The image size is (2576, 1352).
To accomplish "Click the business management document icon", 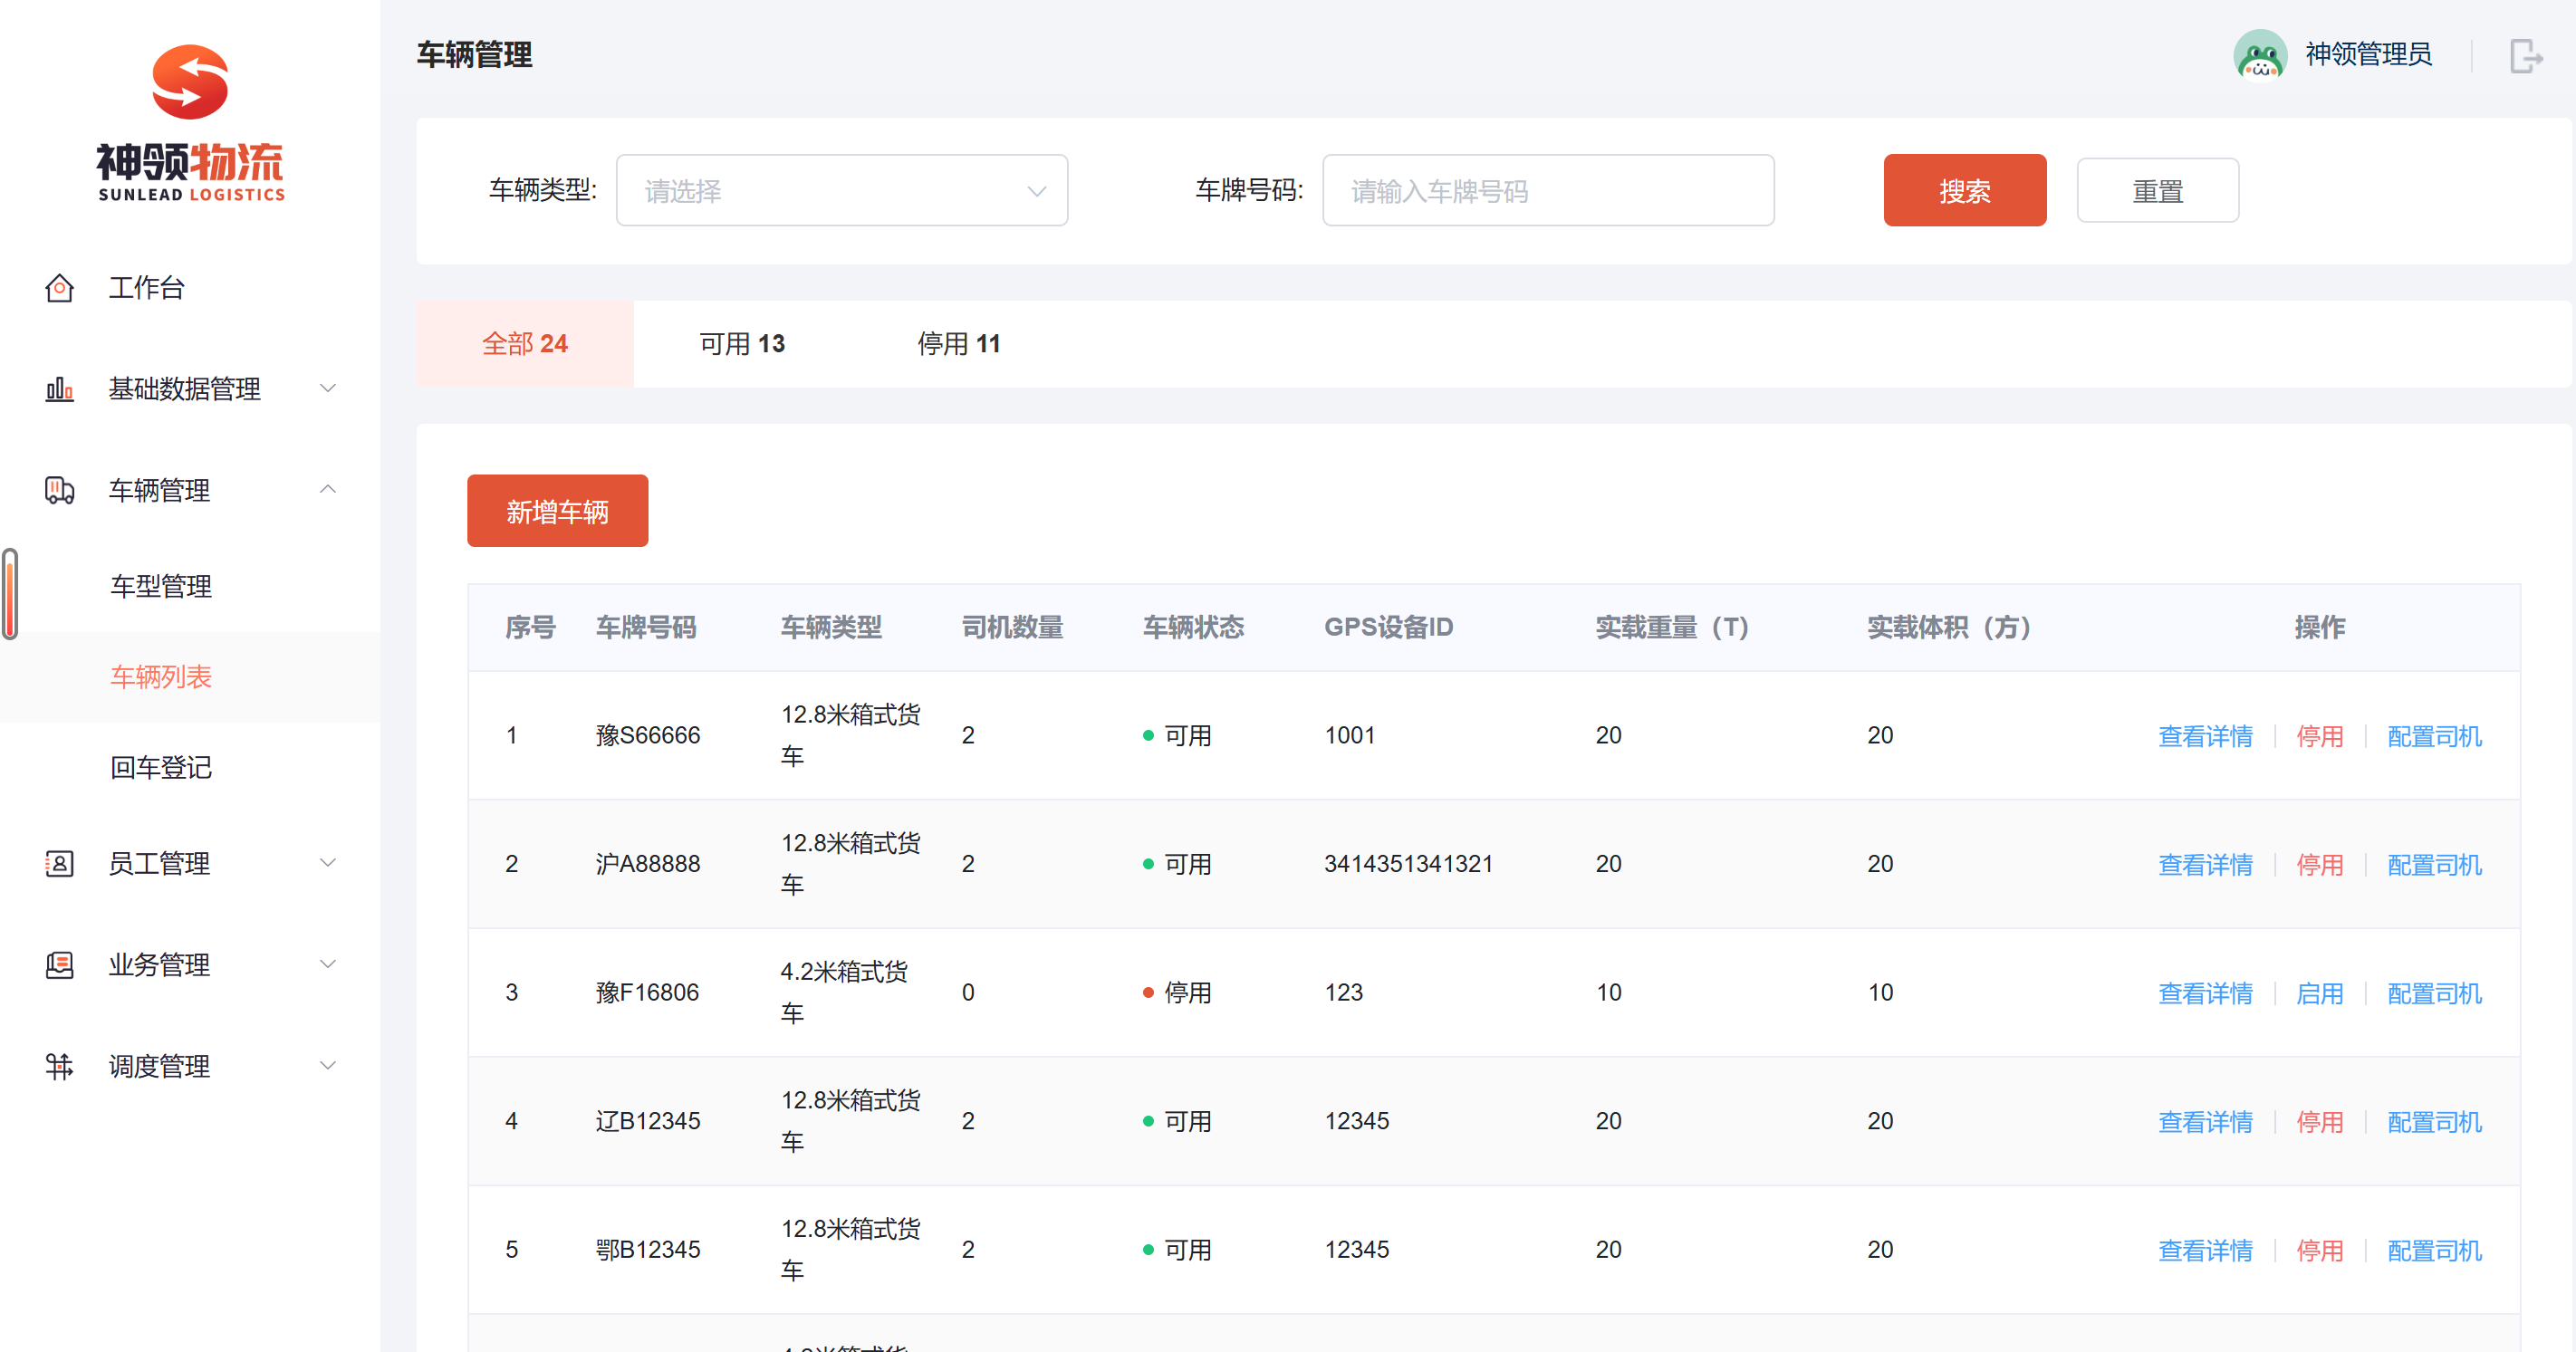I will click(x=59, y=965).
